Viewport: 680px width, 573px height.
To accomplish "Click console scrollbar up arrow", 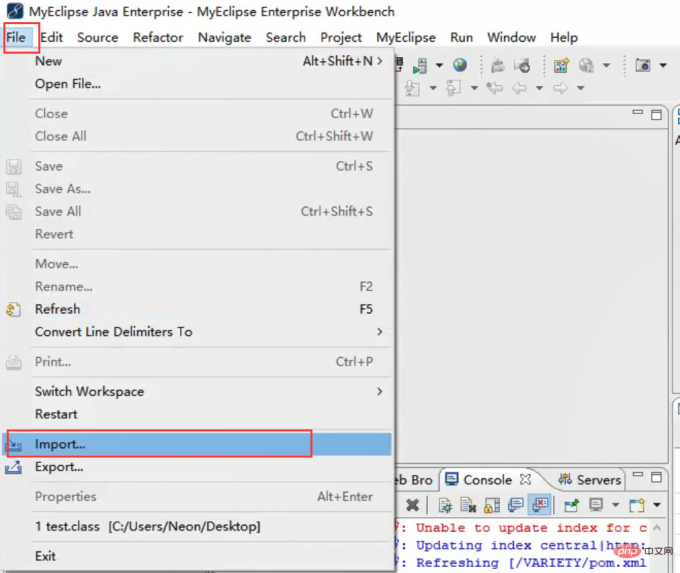I will pos(657,528).
